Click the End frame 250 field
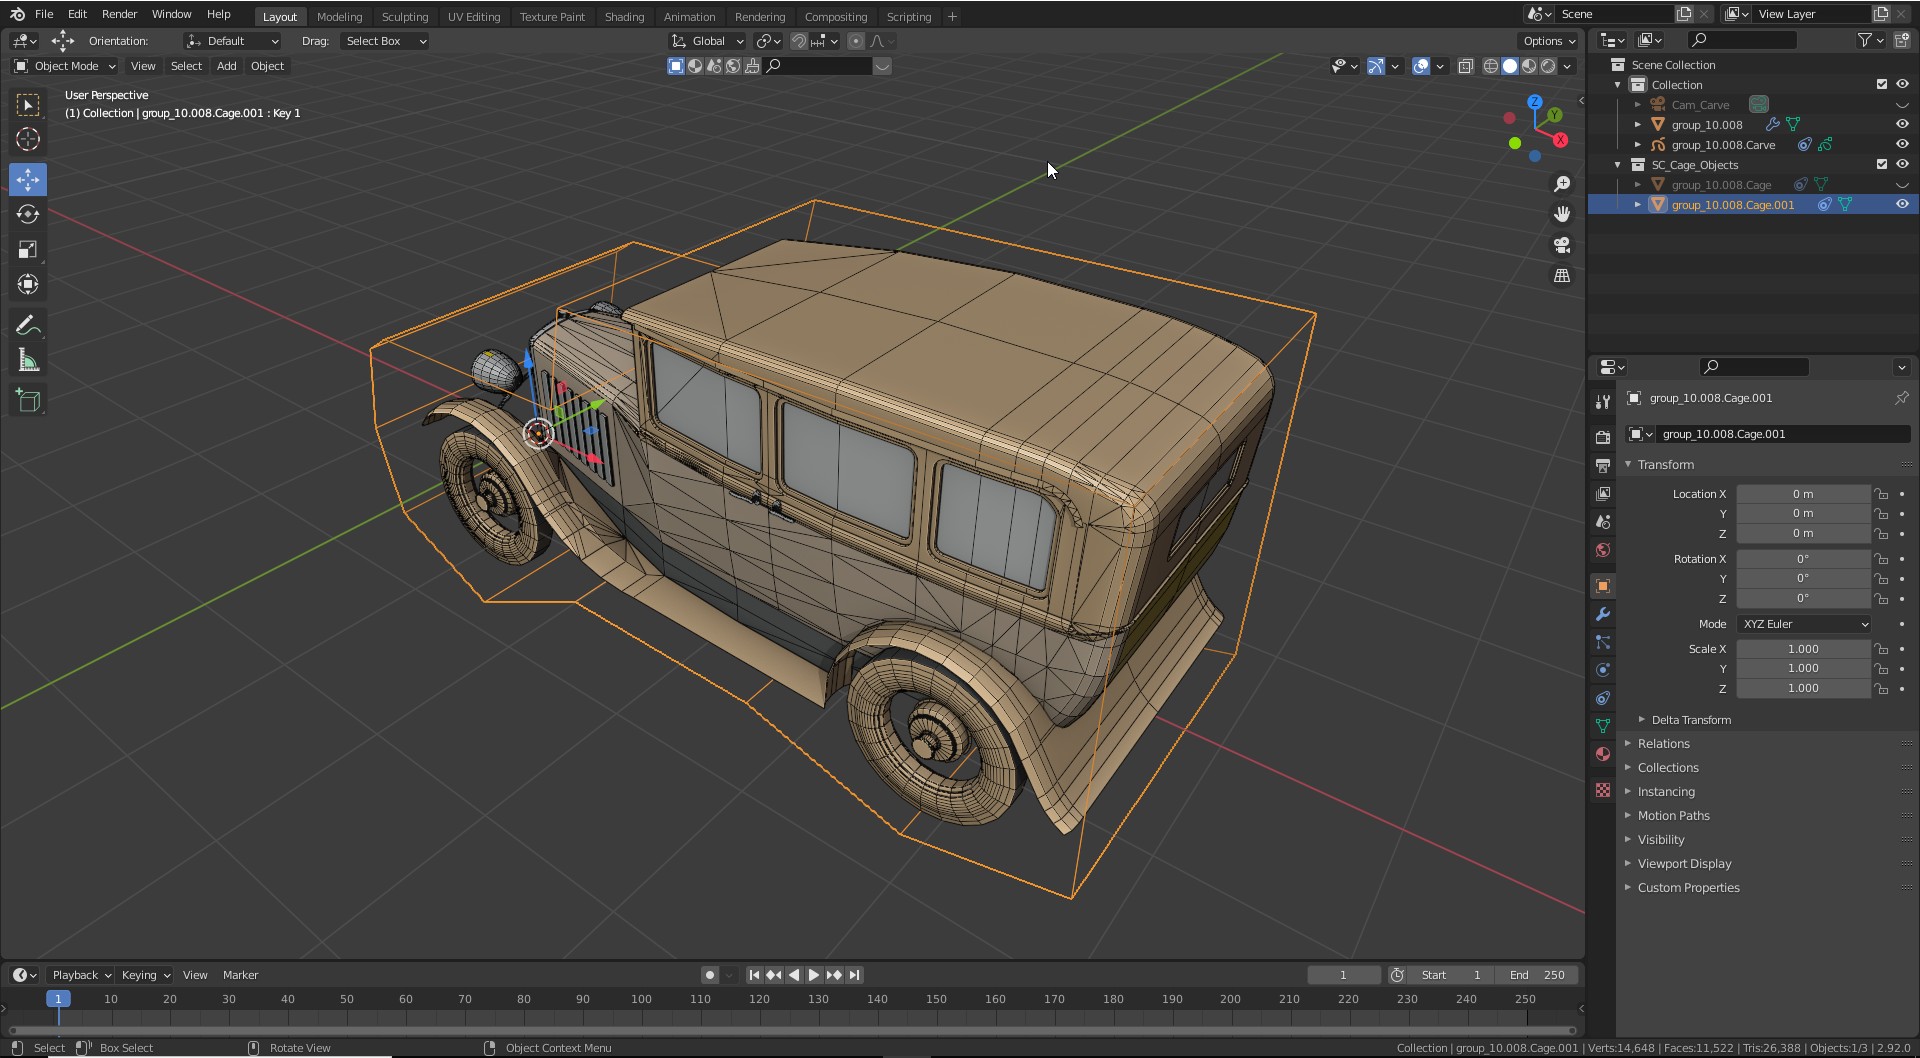Image resolution: width=1920 pixels, height=1058 pixels. point(1538,975)
